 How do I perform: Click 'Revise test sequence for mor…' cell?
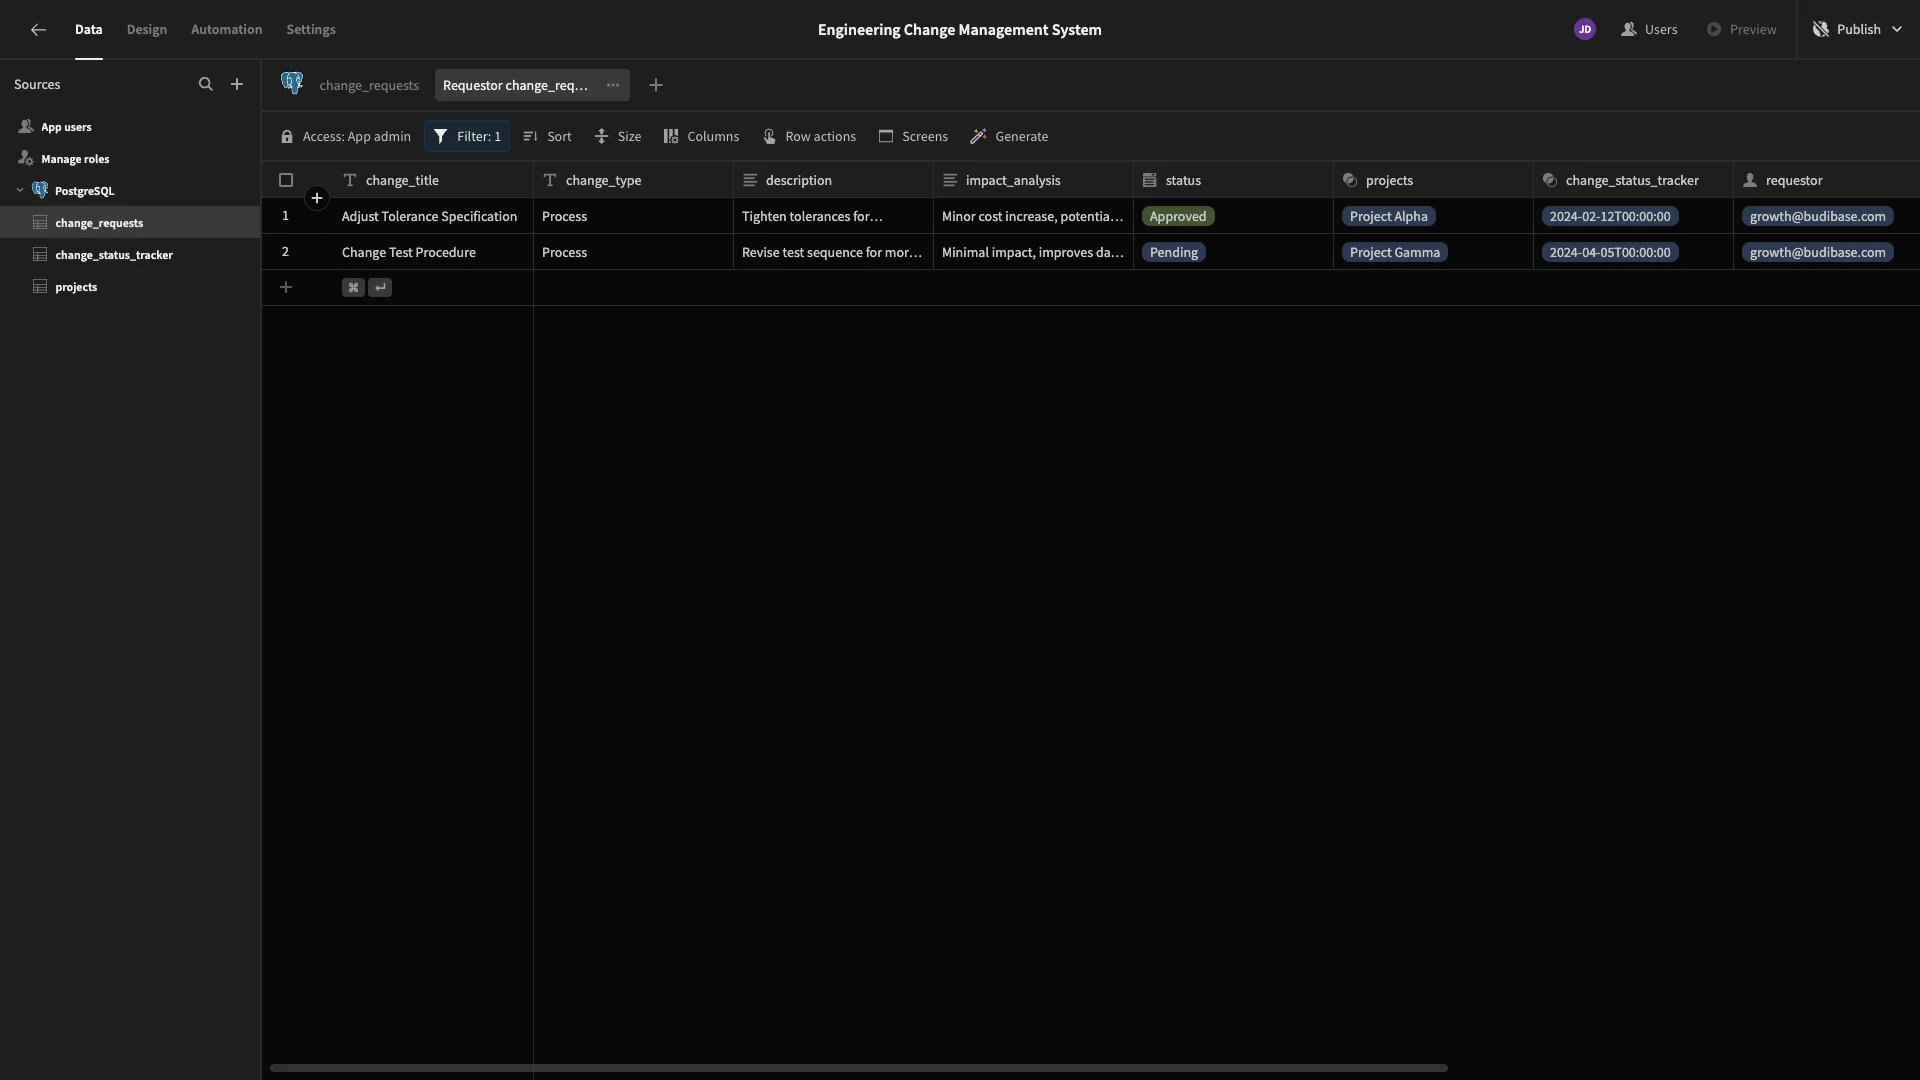pos(833,253)
